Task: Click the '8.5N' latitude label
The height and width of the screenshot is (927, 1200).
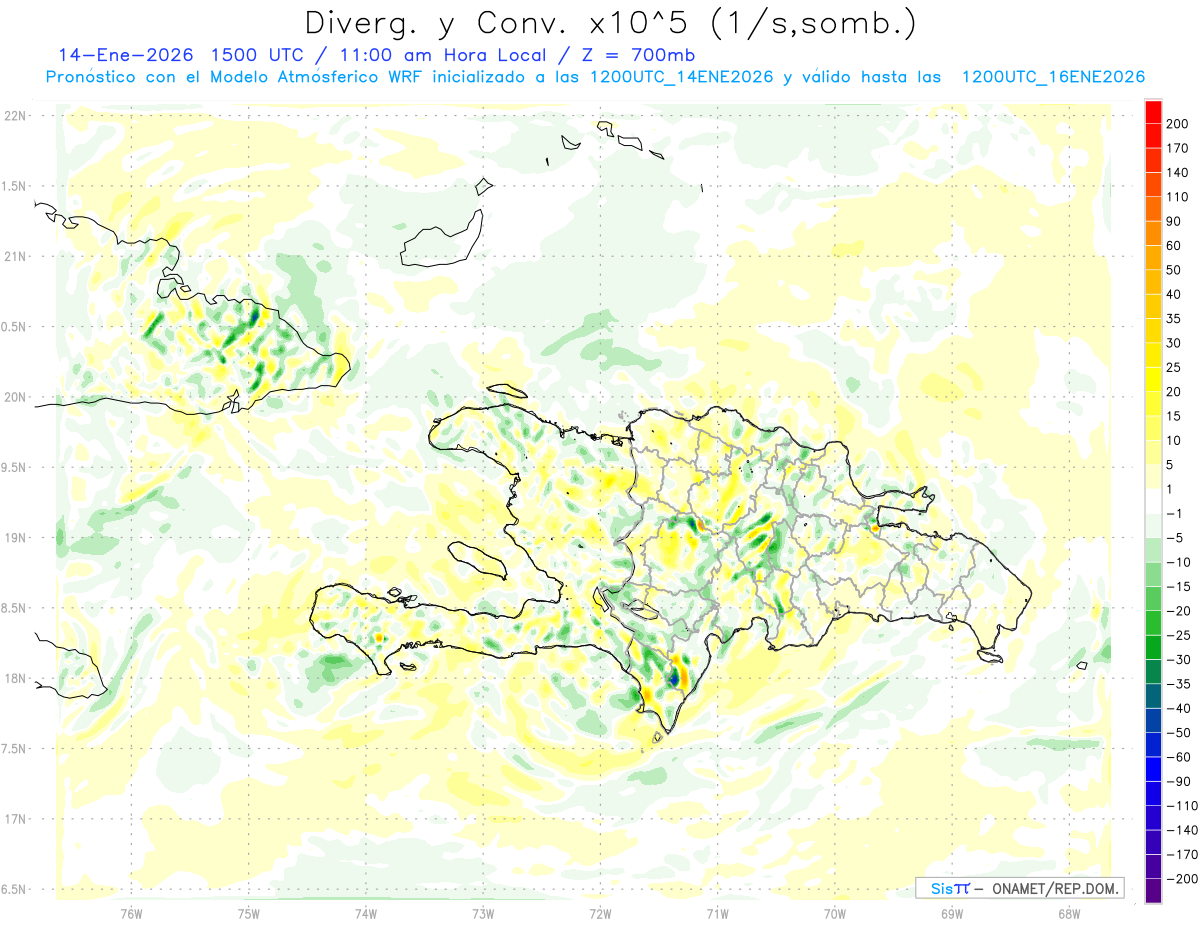Action: [x=13, y=608]
